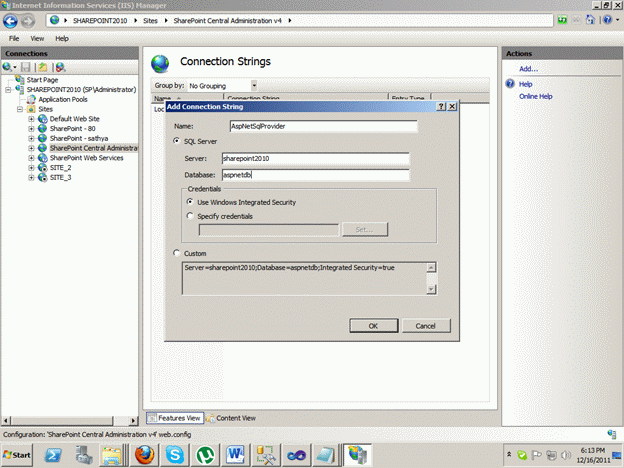Screen dimensions: 624x468
Task: Select the SQL Server radio button
Action: pyautogui.click(x=177, y=141)
